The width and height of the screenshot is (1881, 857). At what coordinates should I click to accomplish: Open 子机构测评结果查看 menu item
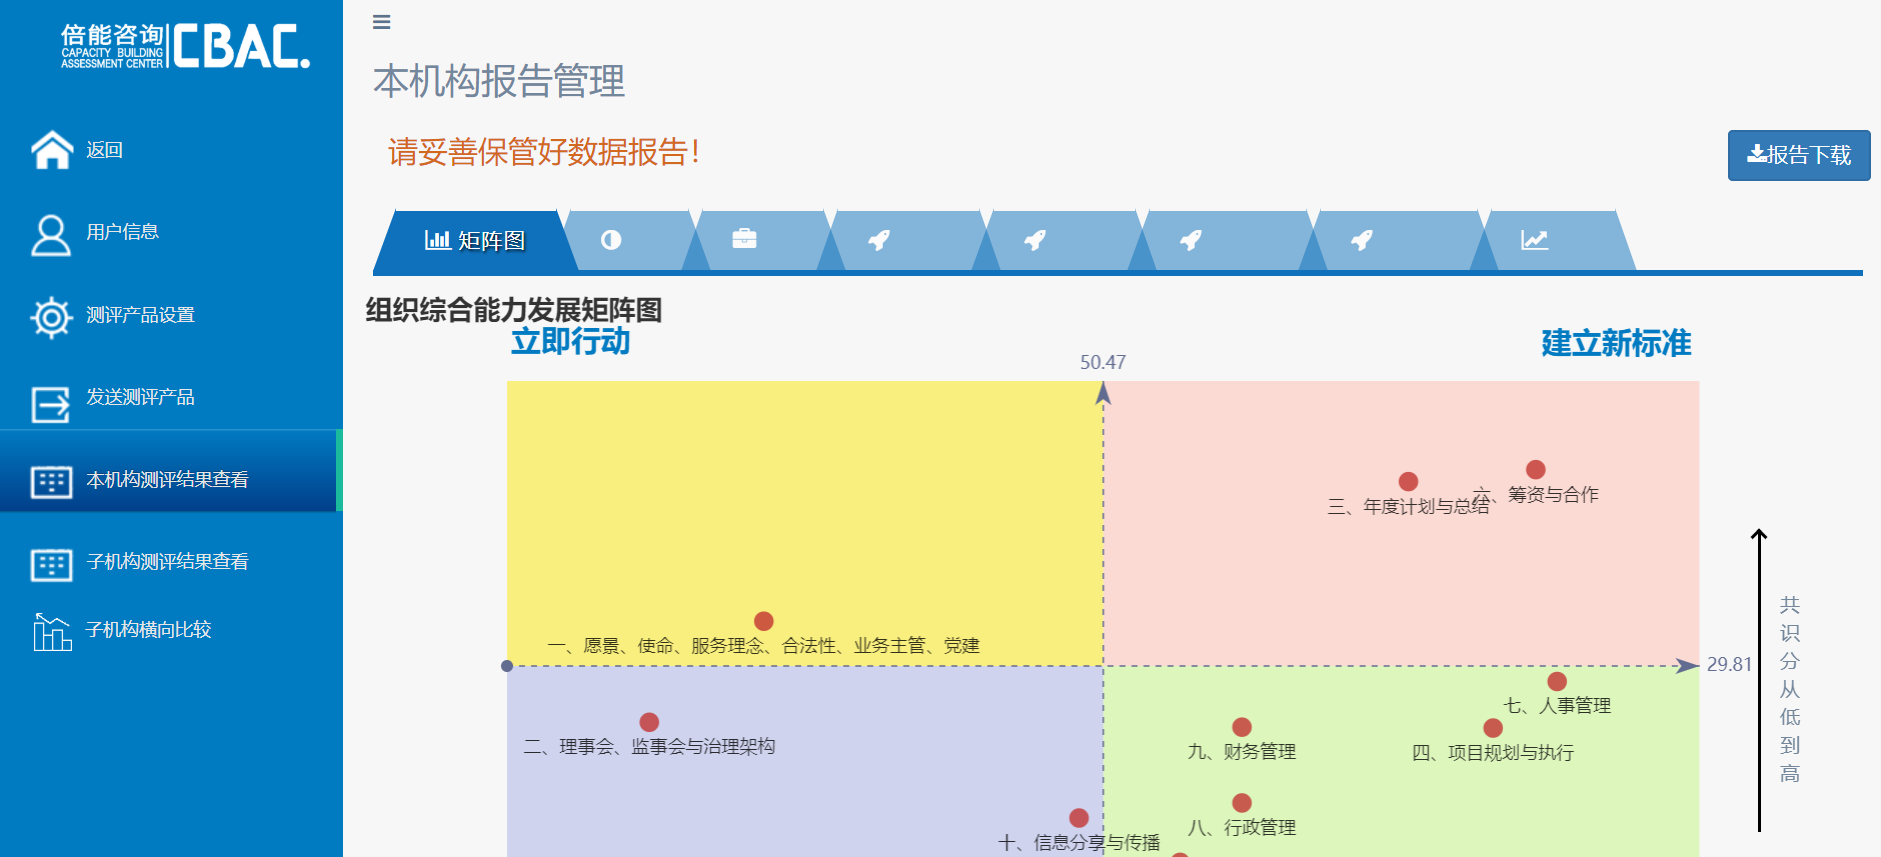tap(167, 562)
